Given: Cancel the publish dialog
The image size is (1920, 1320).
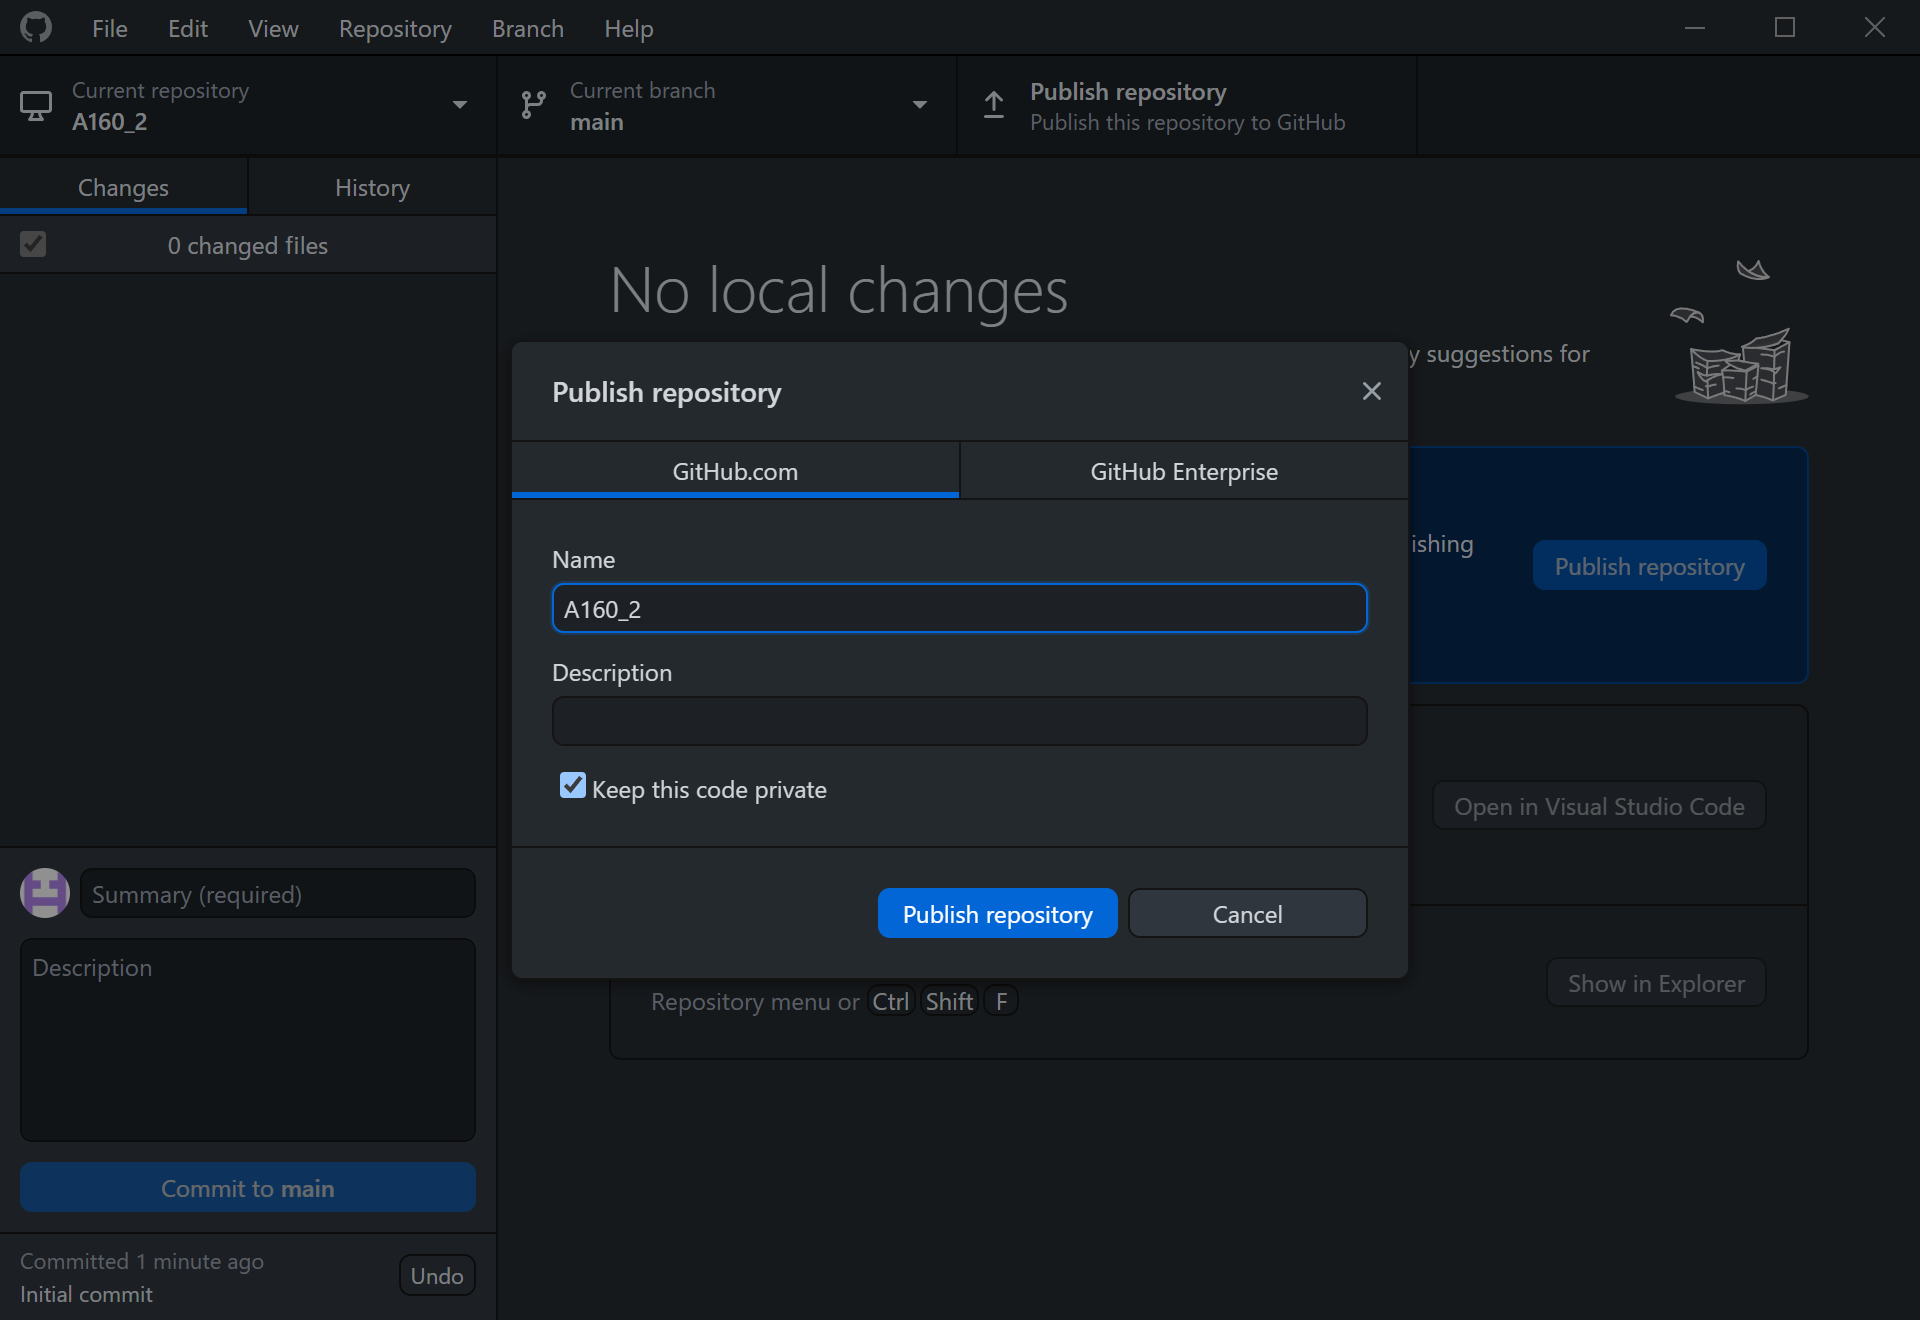Looking at the screenshot, I should pyautogui.click(x=1247, y=913).
